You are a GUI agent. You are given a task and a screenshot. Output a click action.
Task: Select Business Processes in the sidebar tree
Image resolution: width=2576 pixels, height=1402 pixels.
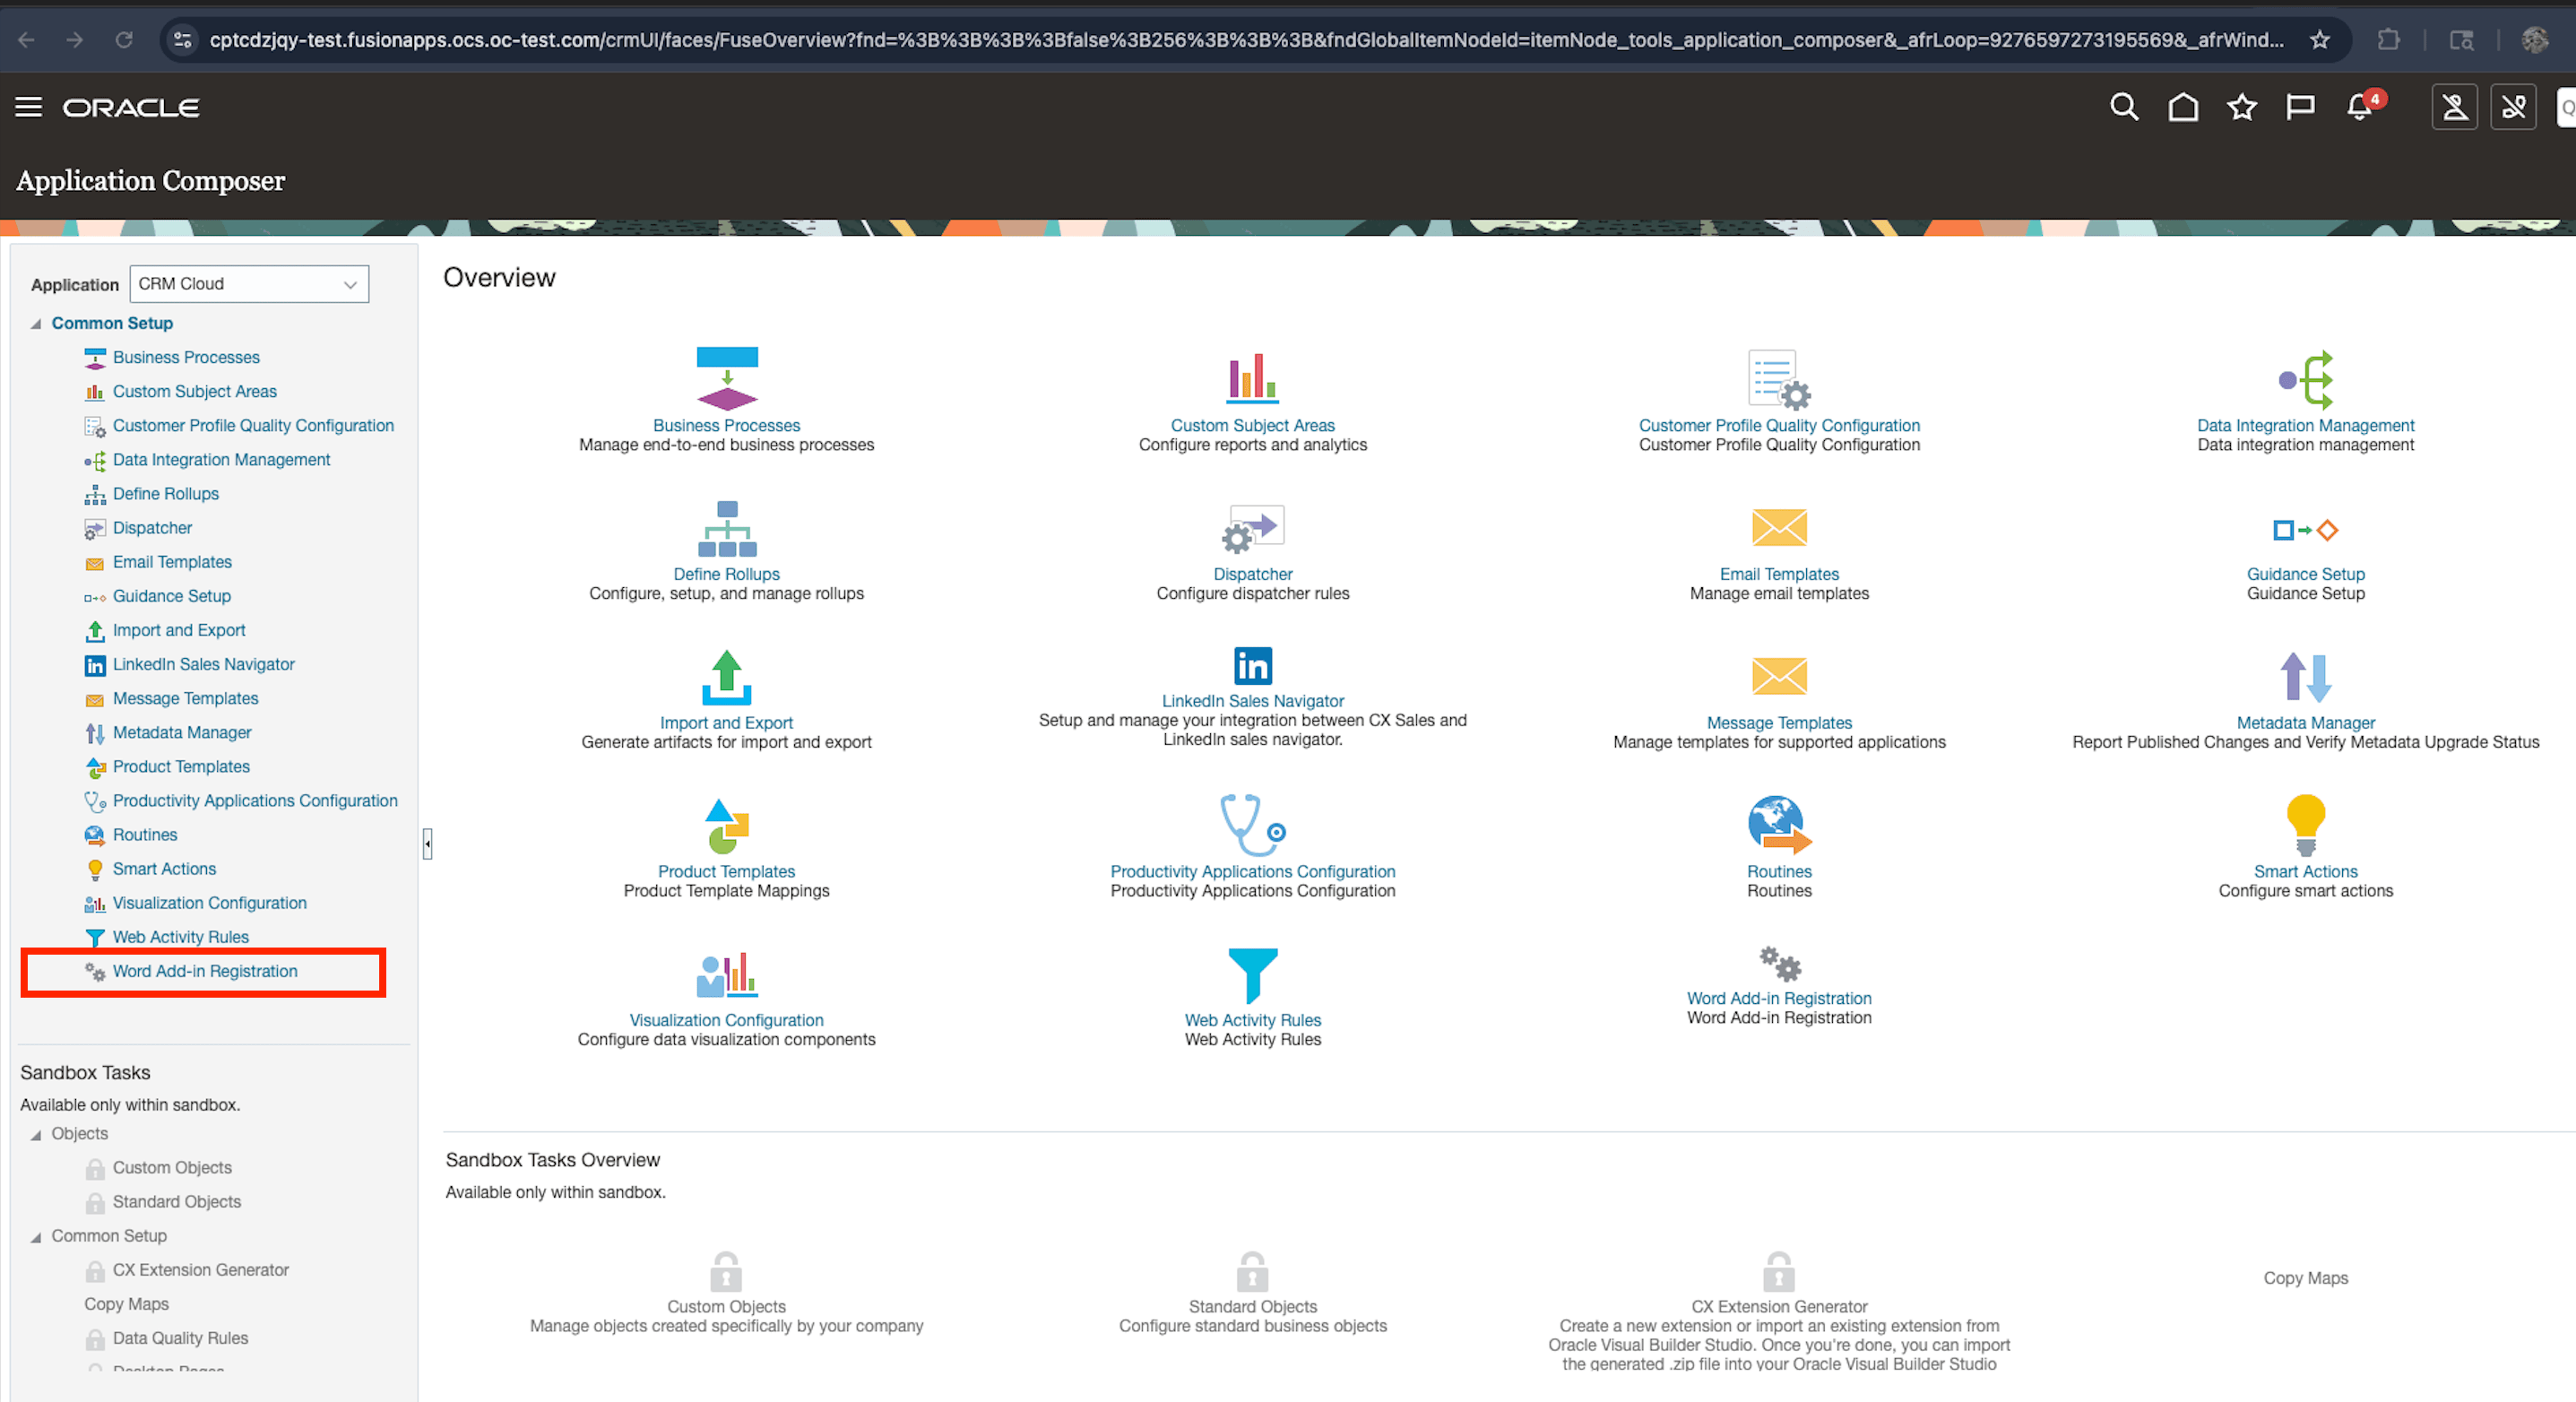[186, 357]
